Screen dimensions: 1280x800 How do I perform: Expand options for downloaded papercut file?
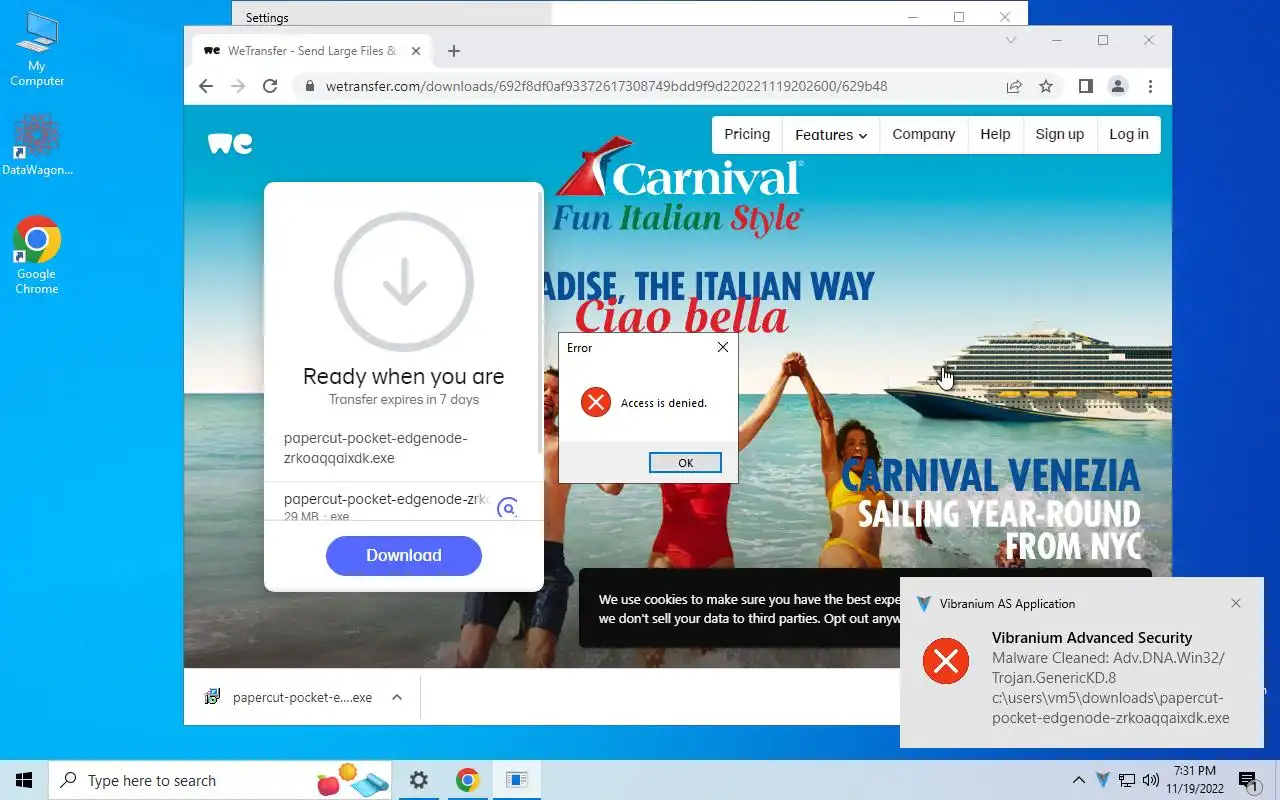coord(397,697)
